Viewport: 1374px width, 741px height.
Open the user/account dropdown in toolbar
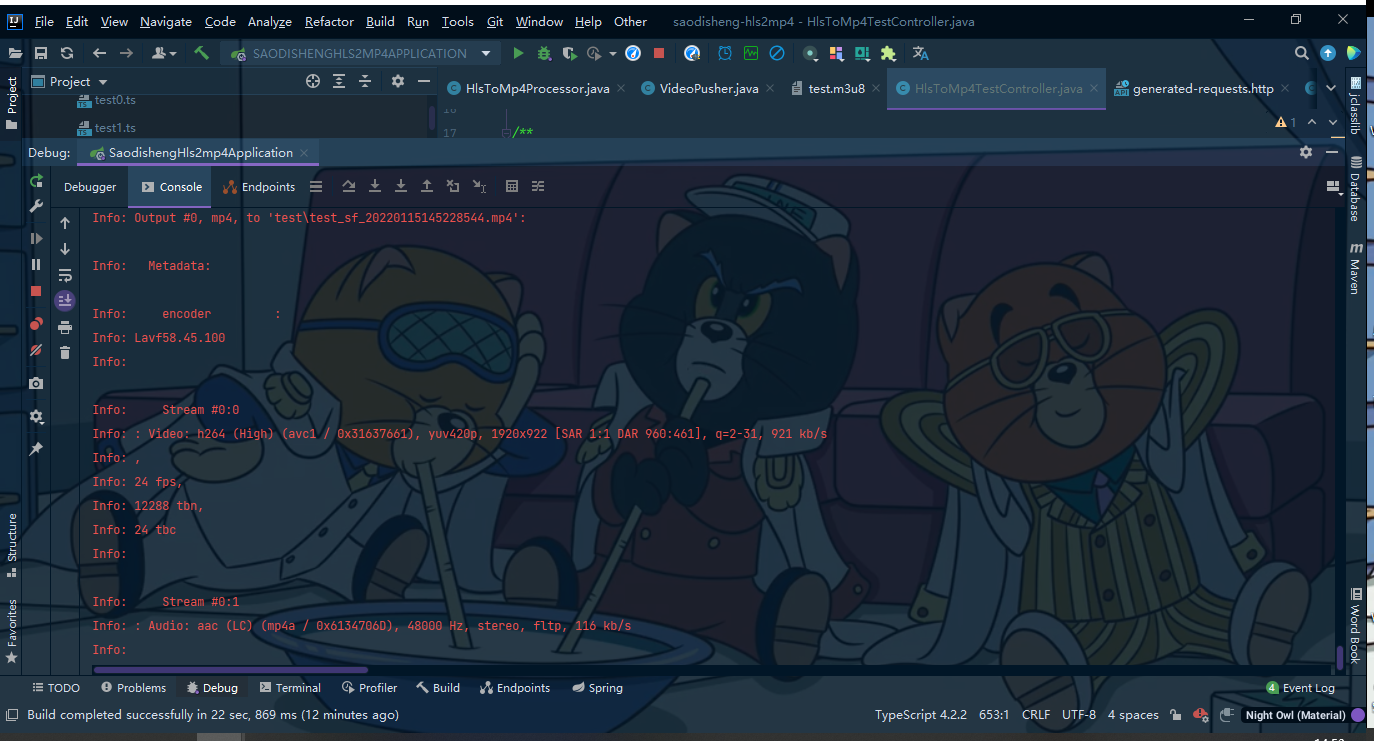[x=164, y=53]
